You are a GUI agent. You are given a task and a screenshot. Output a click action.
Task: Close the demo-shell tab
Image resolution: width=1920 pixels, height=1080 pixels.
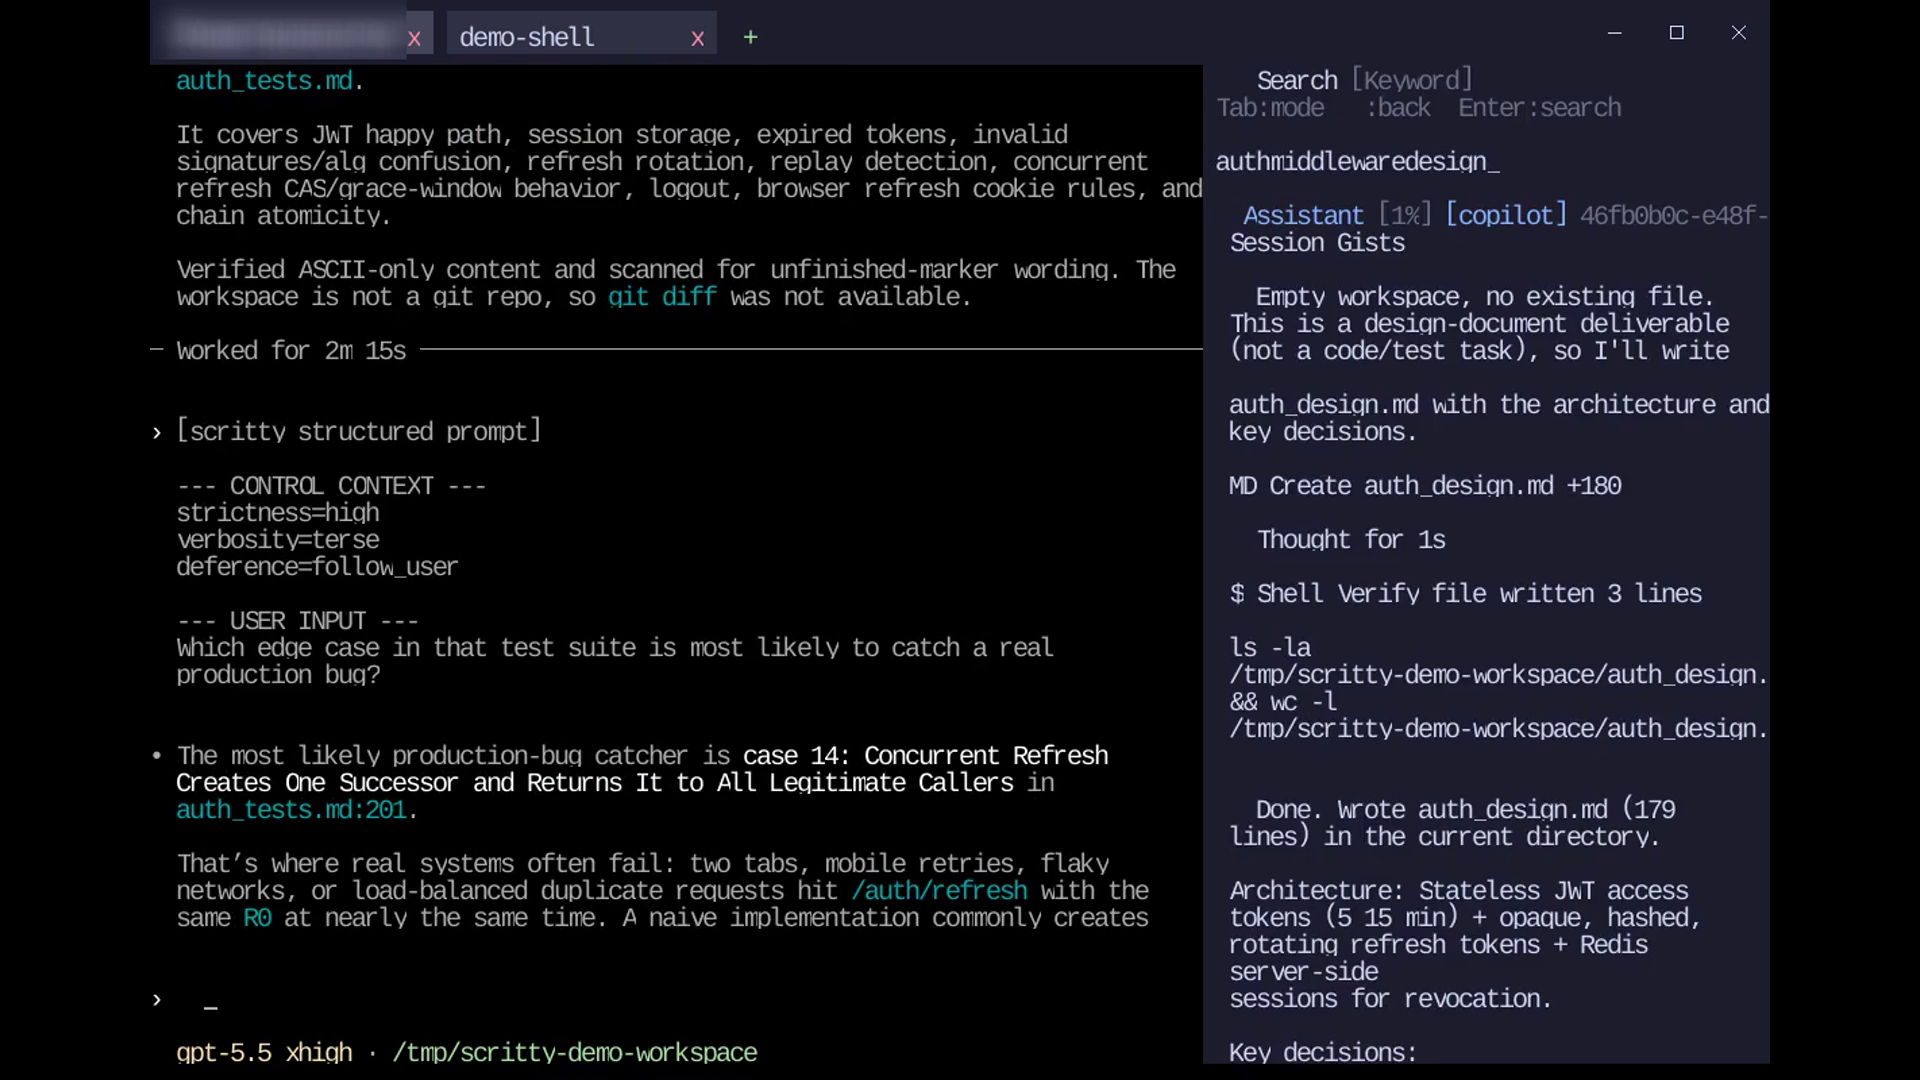[x=697, y=38]
